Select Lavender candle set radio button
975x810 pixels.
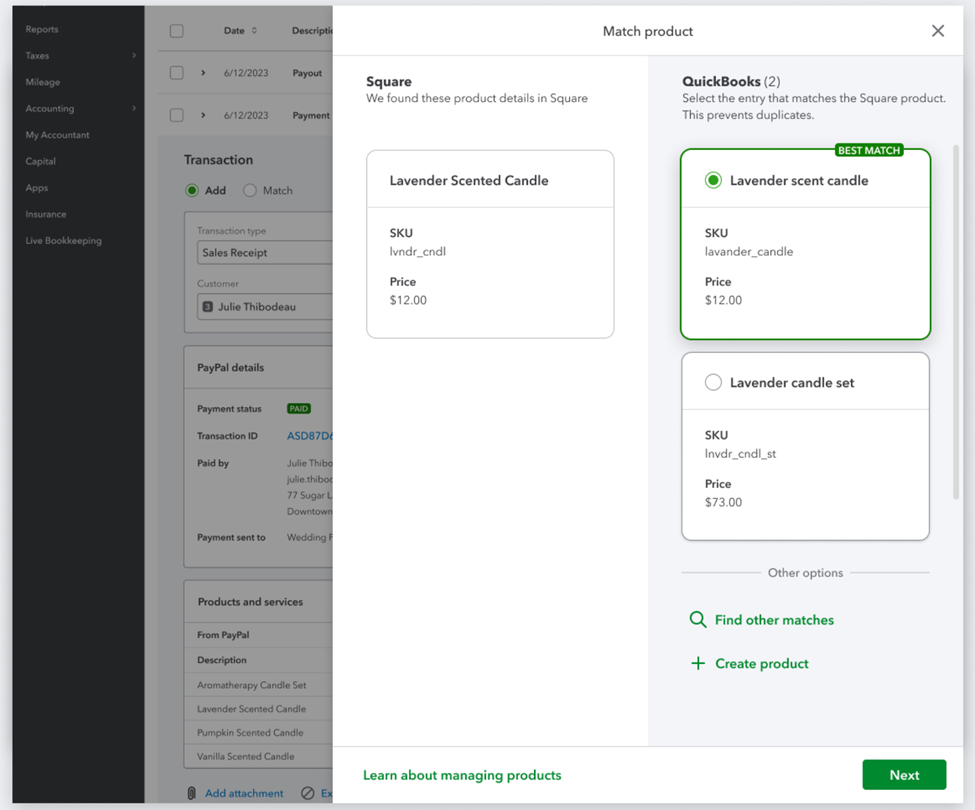pos(713,382)
